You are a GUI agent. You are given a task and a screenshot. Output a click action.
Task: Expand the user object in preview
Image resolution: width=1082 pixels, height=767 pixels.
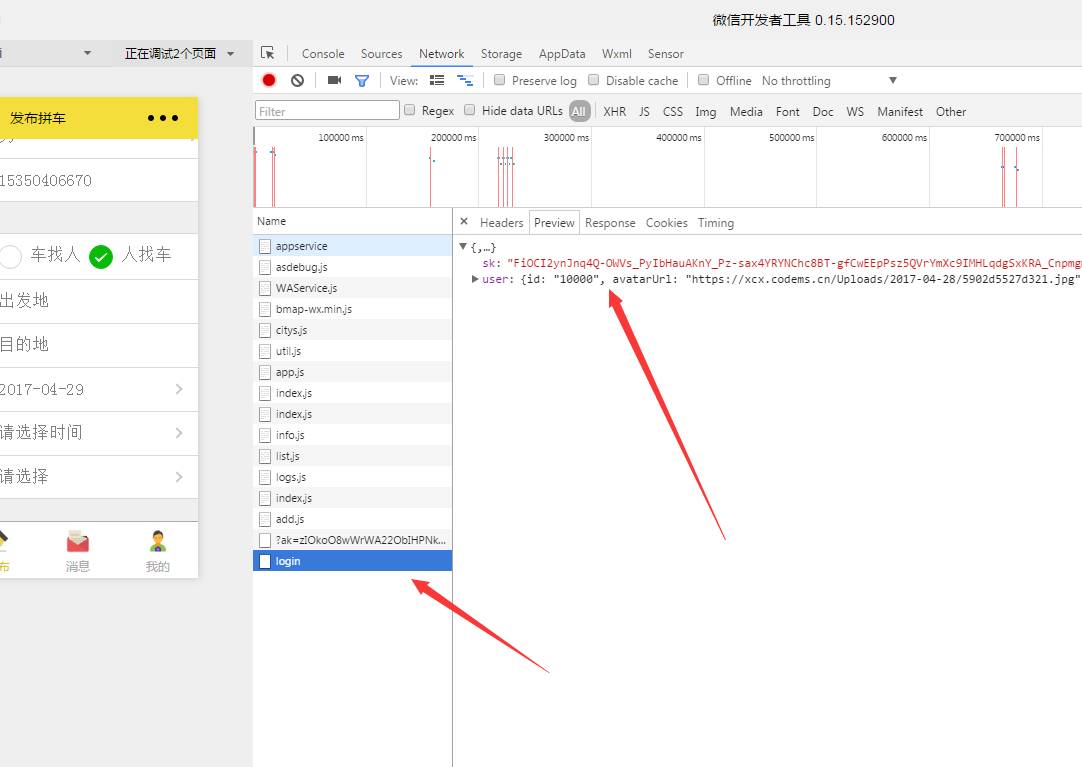click(x=475, y=279)
